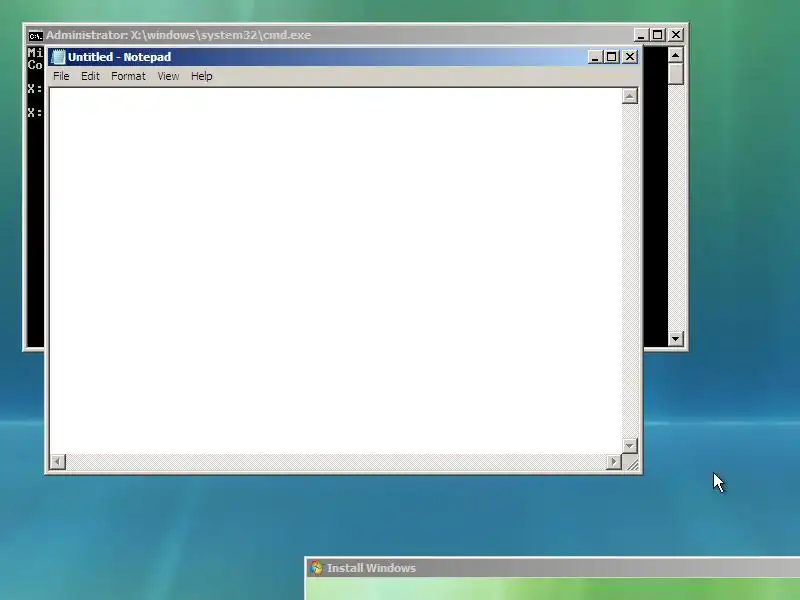The width and height of the screenshot is (800, 600).
Task: Open the Format menu in Notepad
Action: pos(129,76)
